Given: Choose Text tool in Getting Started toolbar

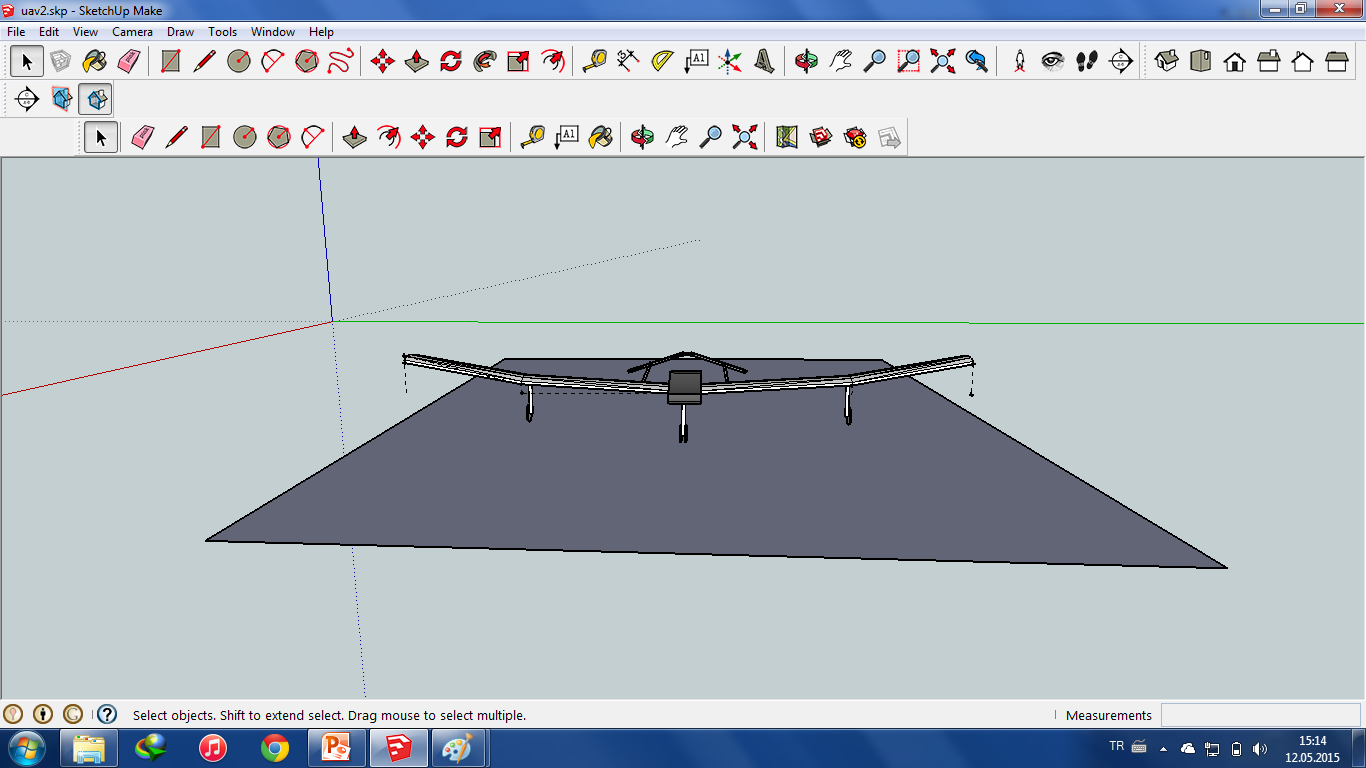Looking at the screenshot, I should pos(566,137).
